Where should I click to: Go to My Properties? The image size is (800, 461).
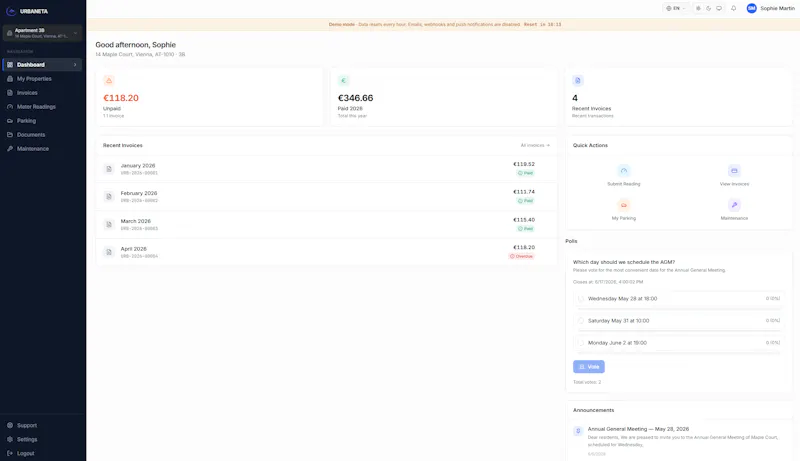point(42,79)
